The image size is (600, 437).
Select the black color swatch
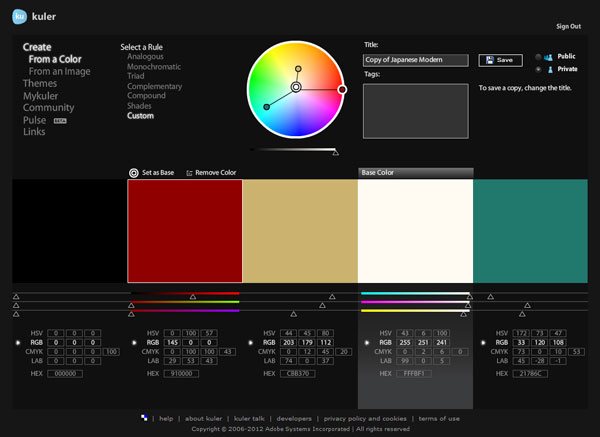70,231
